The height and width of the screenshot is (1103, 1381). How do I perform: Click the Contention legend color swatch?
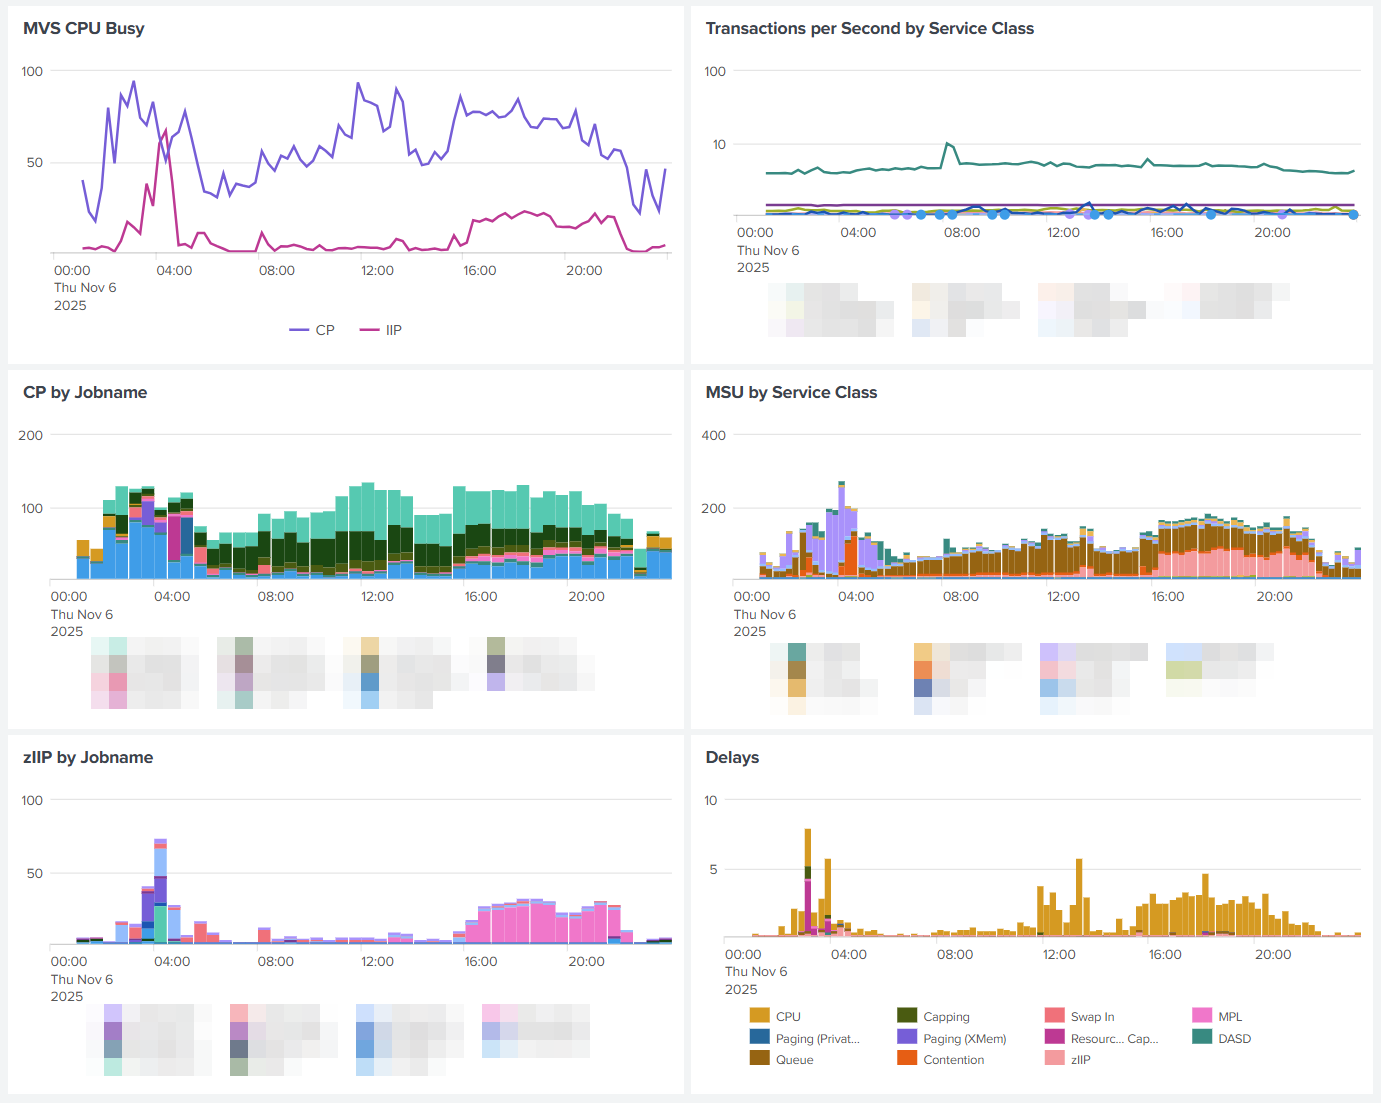point(907,1059)
